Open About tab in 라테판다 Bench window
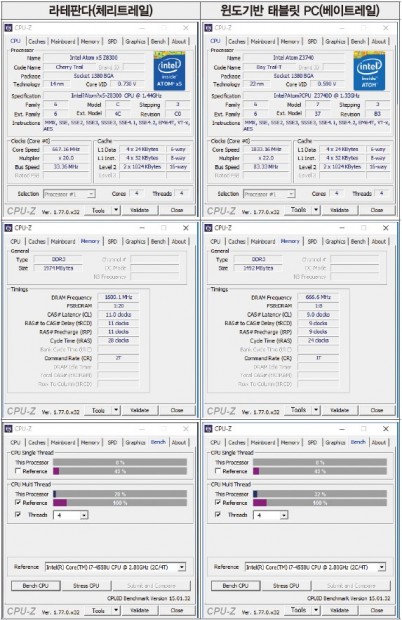This screenshot has width=402, height=620. point(179,442)
